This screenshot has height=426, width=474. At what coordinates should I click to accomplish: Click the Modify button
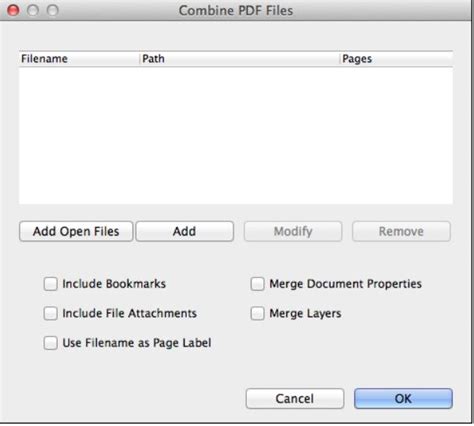293,231
